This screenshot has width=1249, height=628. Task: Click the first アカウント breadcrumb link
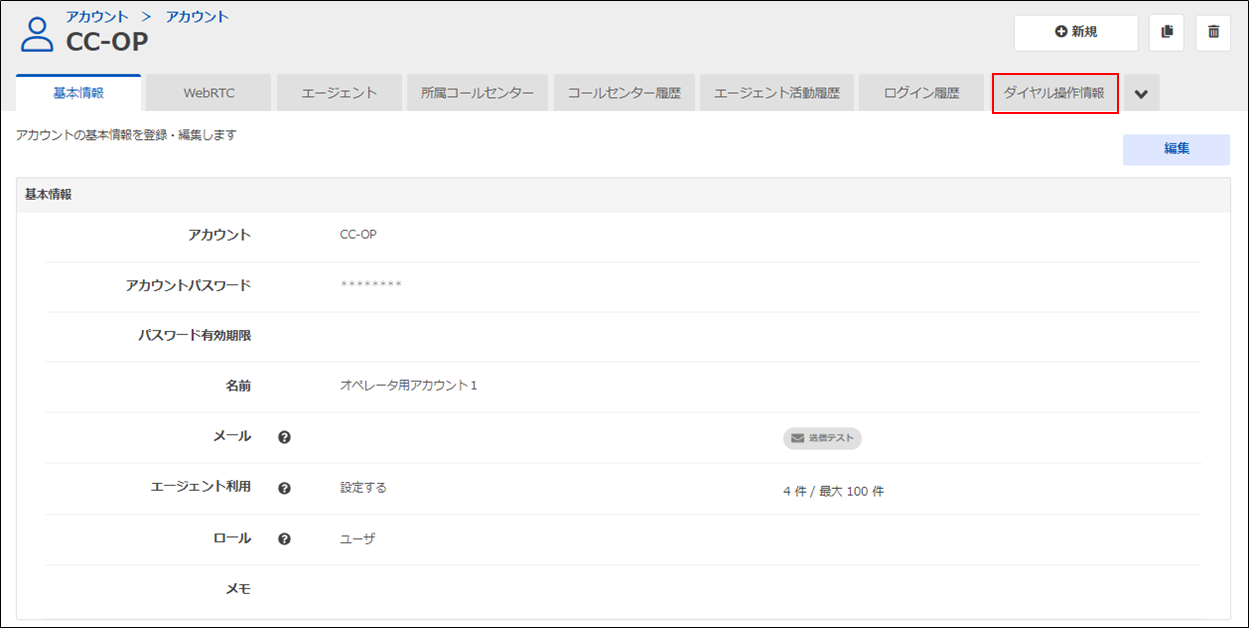tap(97, 16)
